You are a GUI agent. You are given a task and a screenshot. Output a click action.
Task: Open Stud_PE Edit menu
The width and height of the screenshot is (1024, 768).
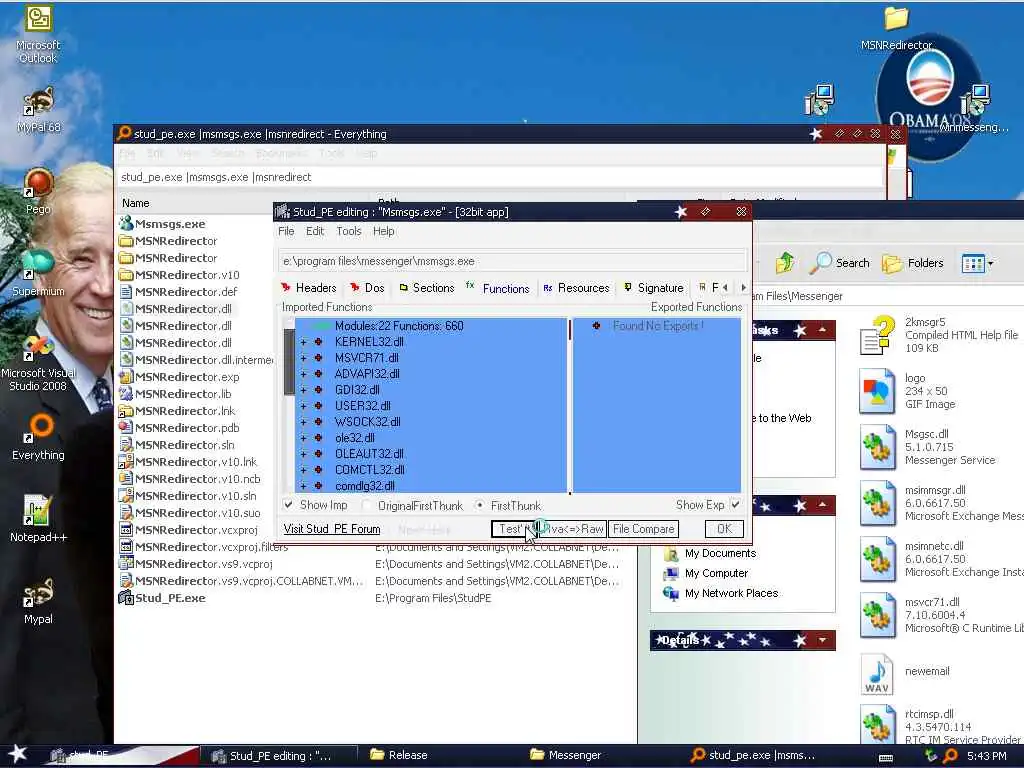tap(315, 231)
